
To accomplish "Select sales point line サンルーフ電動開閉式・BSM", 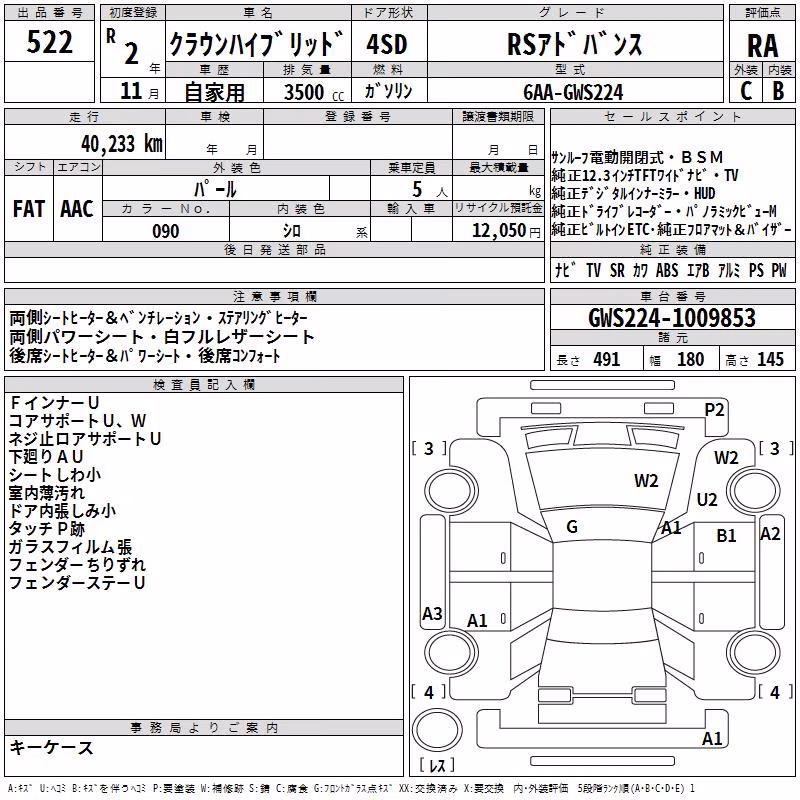I will 637,157.
